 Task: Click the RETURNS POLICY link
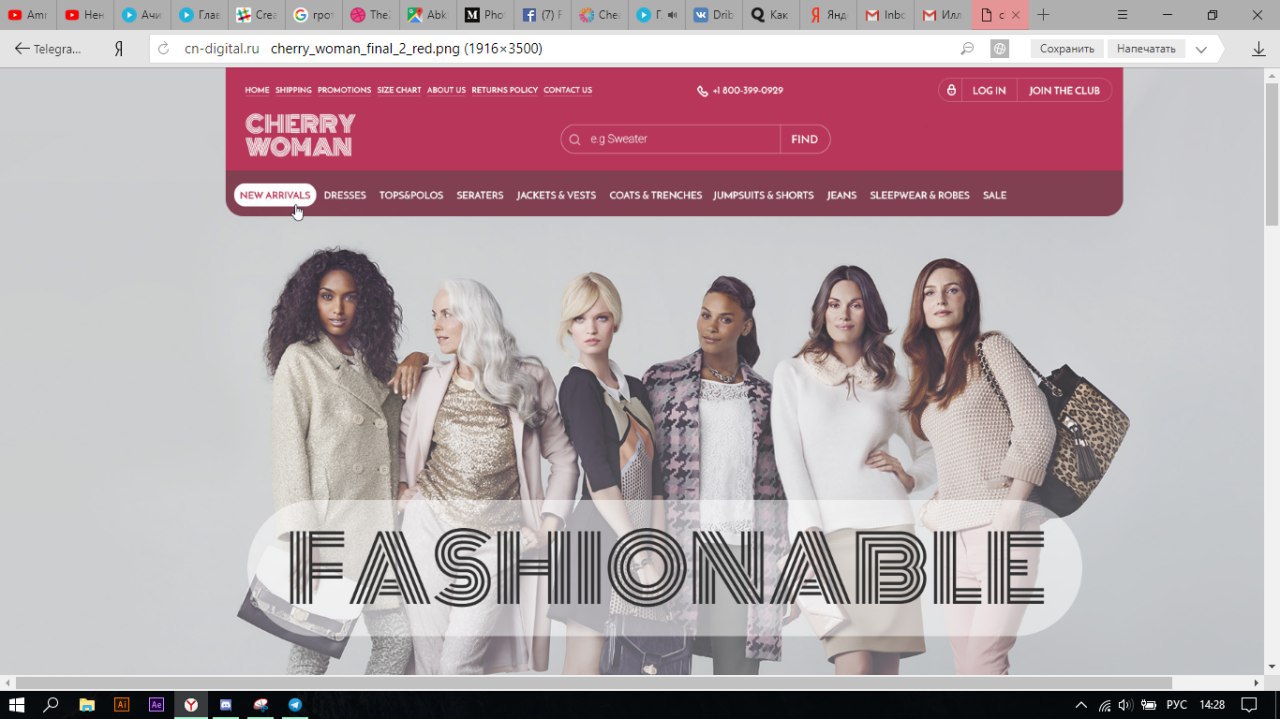[x=505, y=90]
